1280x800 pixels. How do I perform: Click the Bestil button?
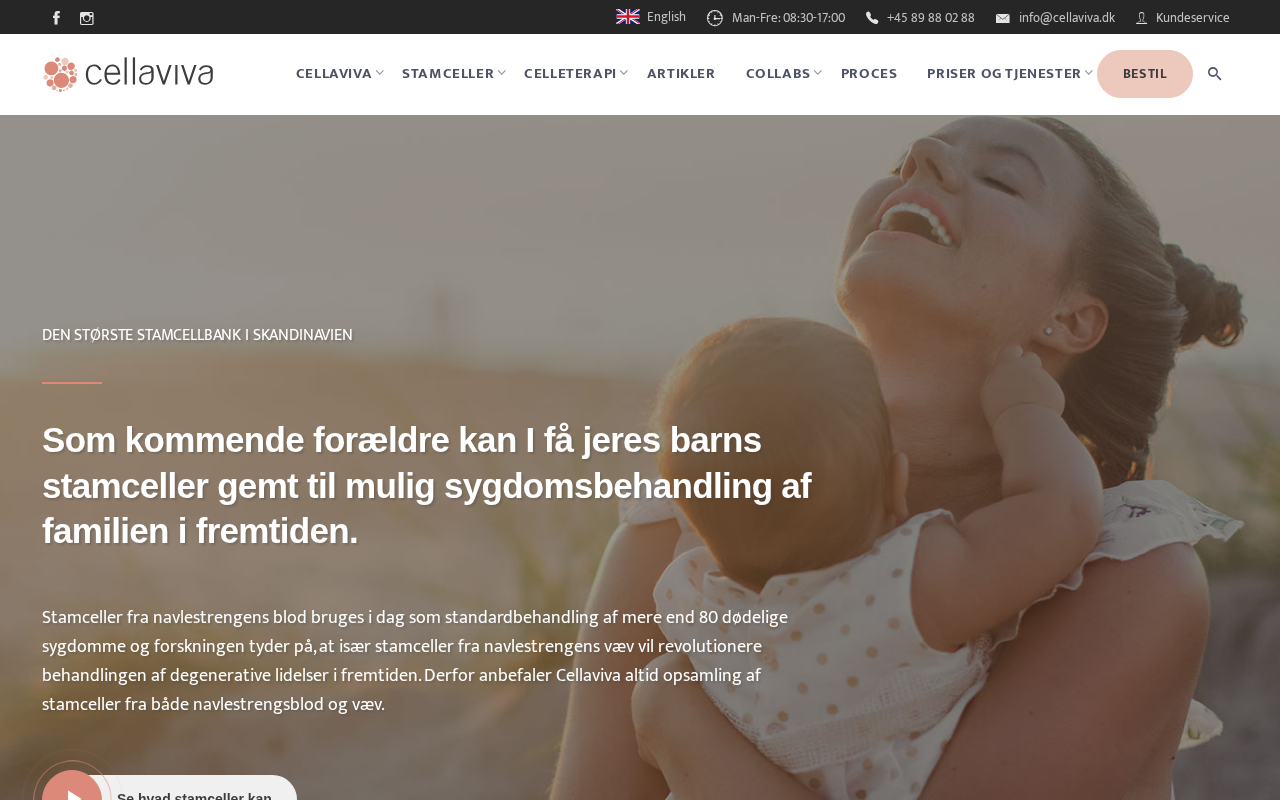1145,74
